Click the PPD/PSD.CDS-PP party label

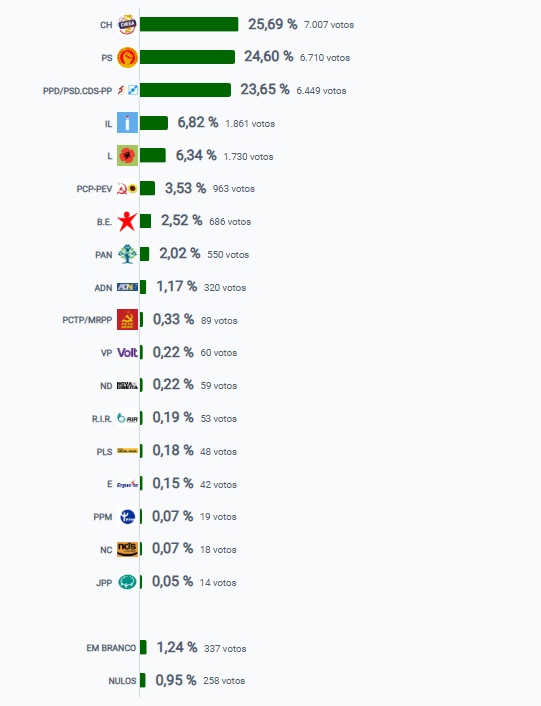[x=77, y=91]
